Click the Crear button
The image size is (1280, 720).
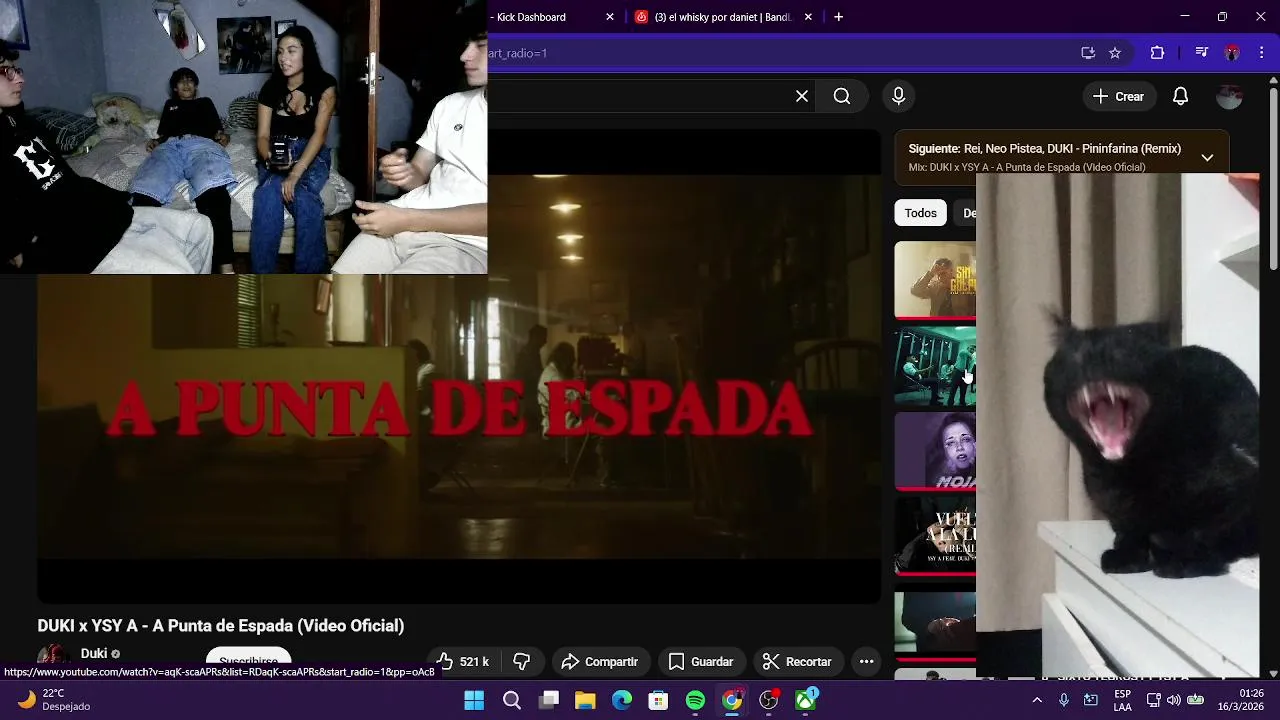1118,96
